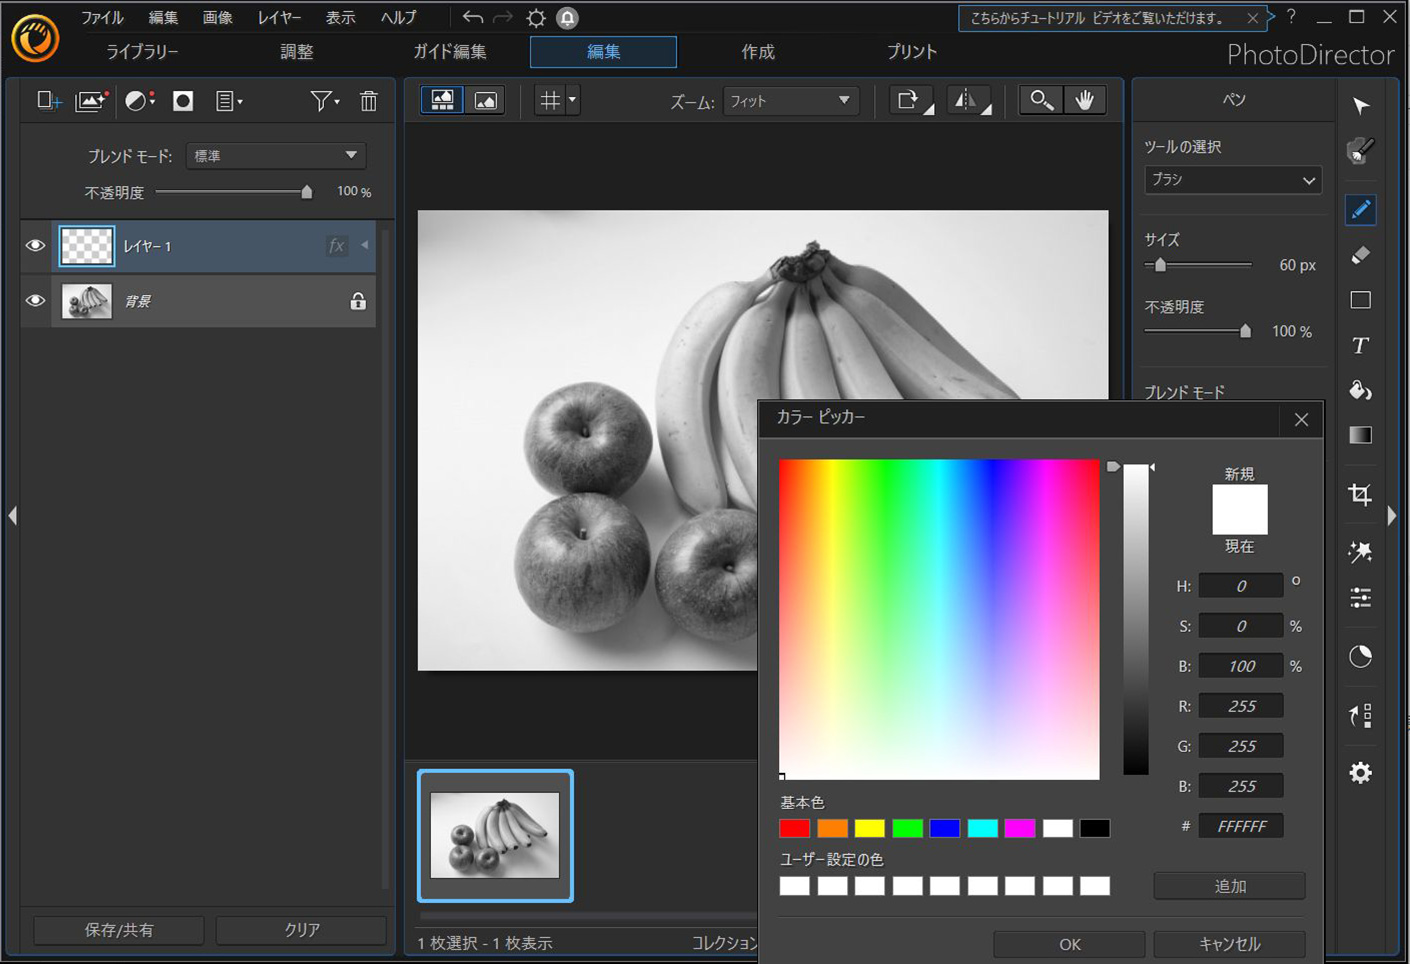The image size is (1410, 964).
Task: Click the '追加' button
Action: pyautogui.click(x=1229, y=886)
